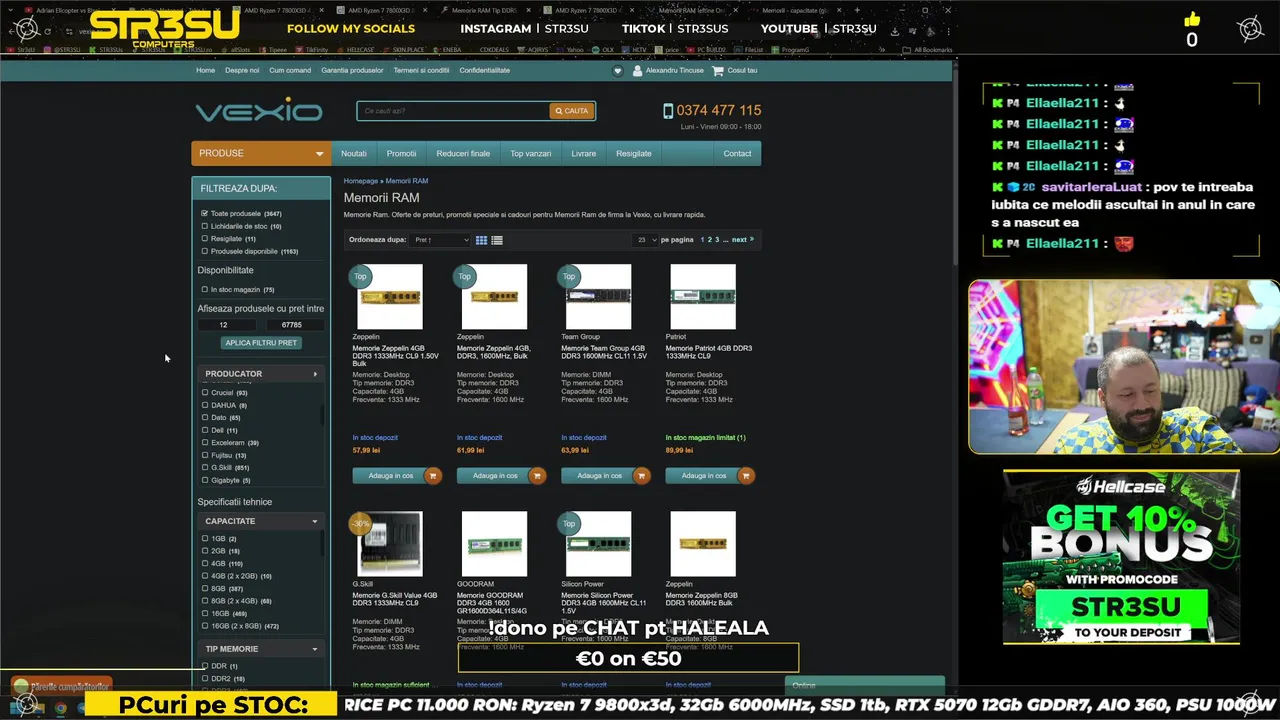Check the Resigilate filter checkbox

click(205, 239)
